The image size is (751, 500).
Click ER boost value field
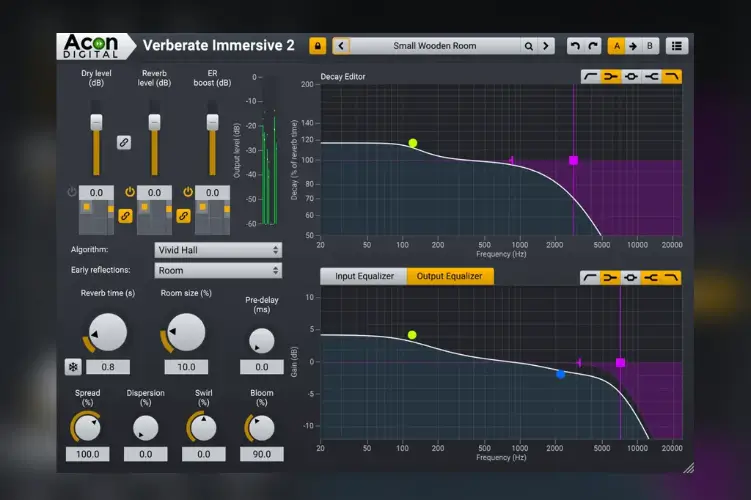click(x=212, y=193)
